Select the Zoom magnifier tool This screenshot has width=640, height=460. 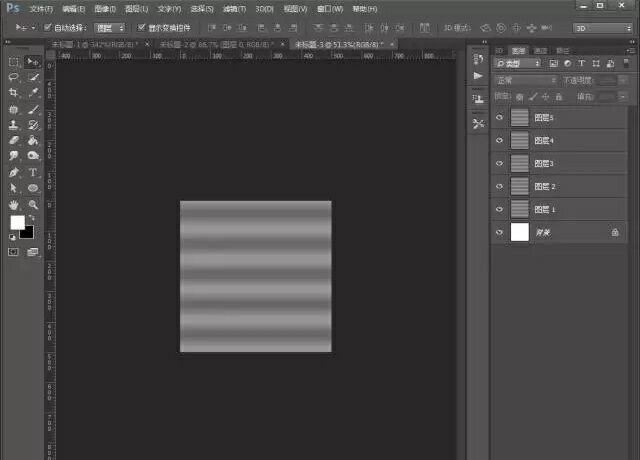[33, 203]
